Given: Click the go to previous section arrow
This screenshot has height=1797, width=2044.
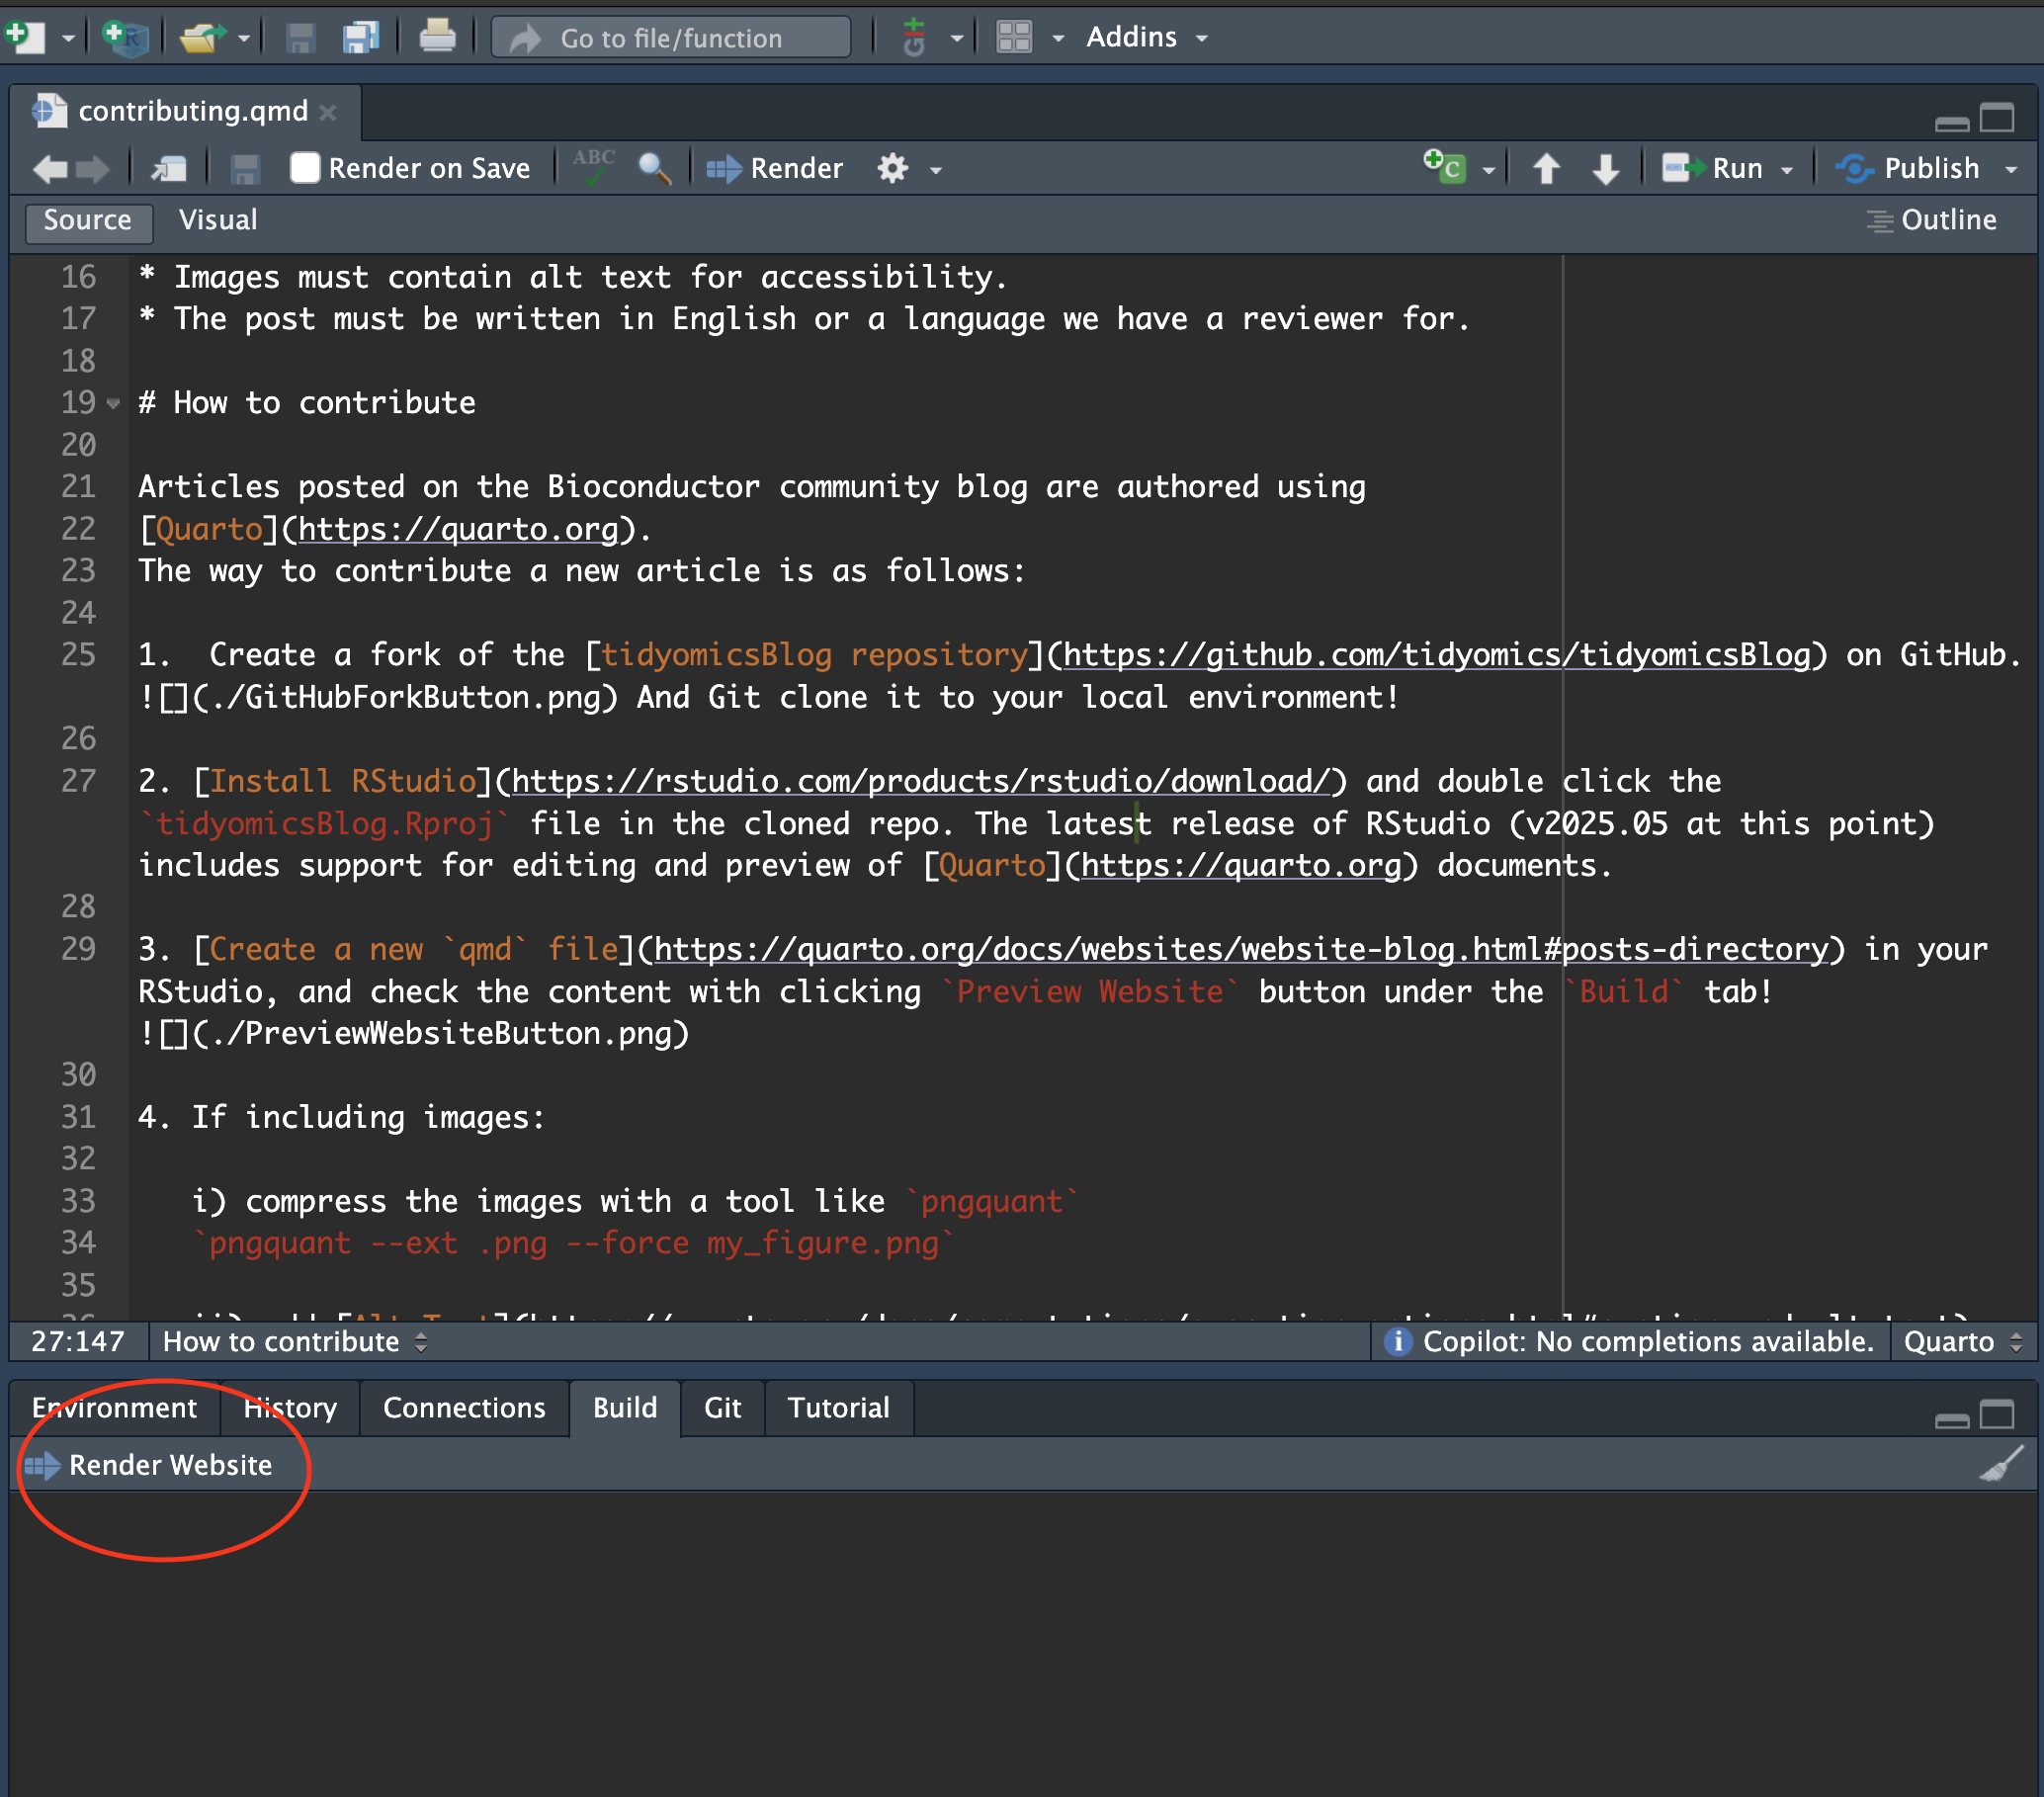Looking at the screenshot, I should point(1546,168).
